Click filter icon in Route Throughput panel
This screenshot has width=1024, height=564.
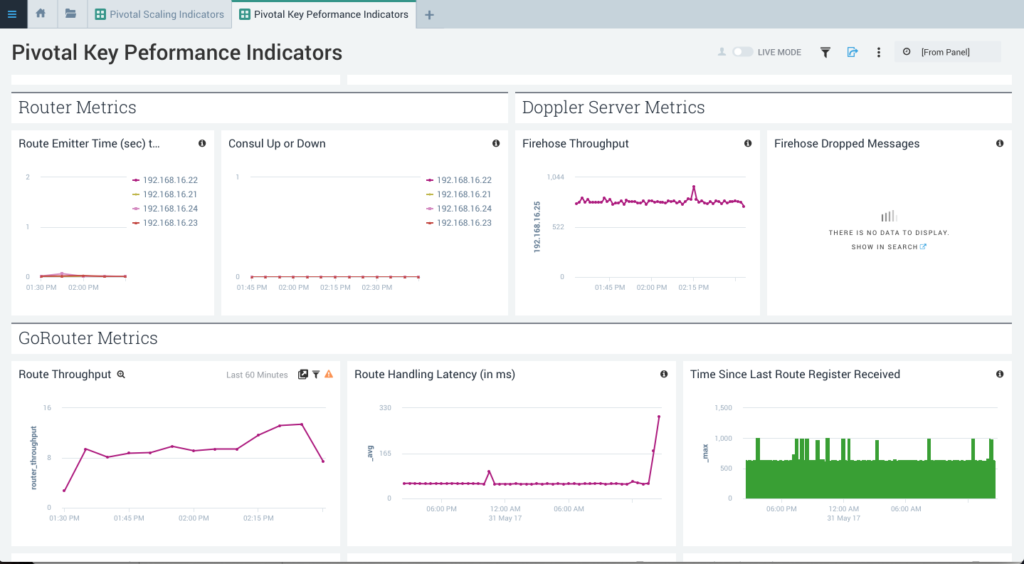click(316, 374)
